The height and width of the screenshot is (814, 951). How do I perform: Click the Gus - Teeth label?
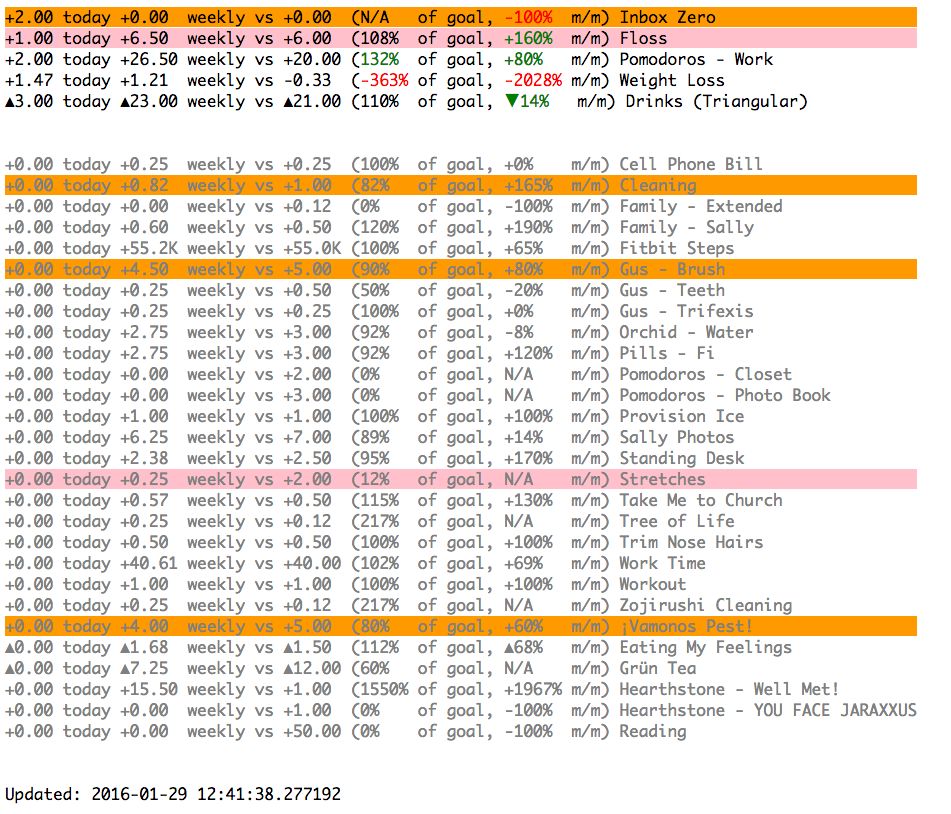coord(671,291)
